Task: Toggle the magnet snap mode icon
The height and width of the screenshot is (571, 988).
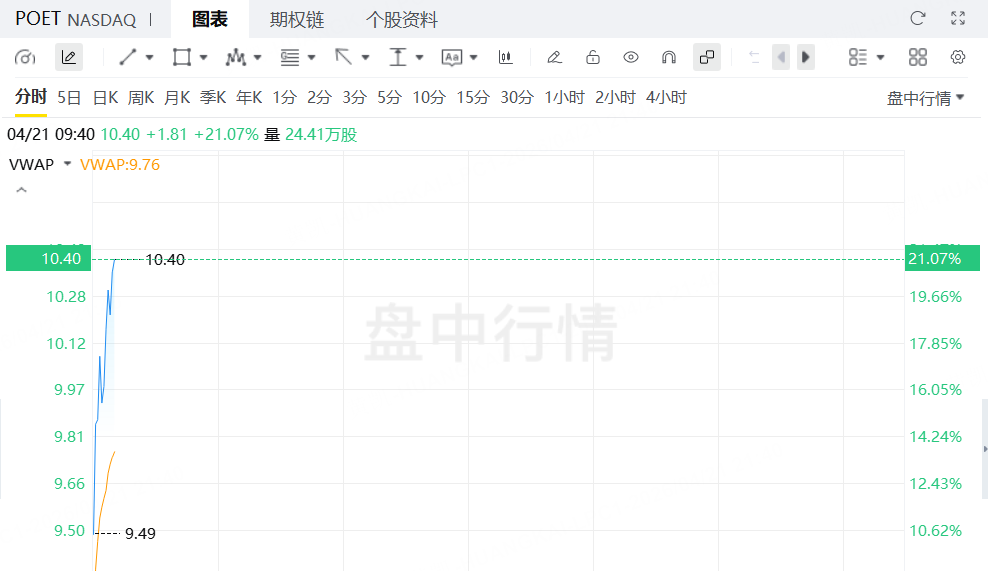Action: 669,57
